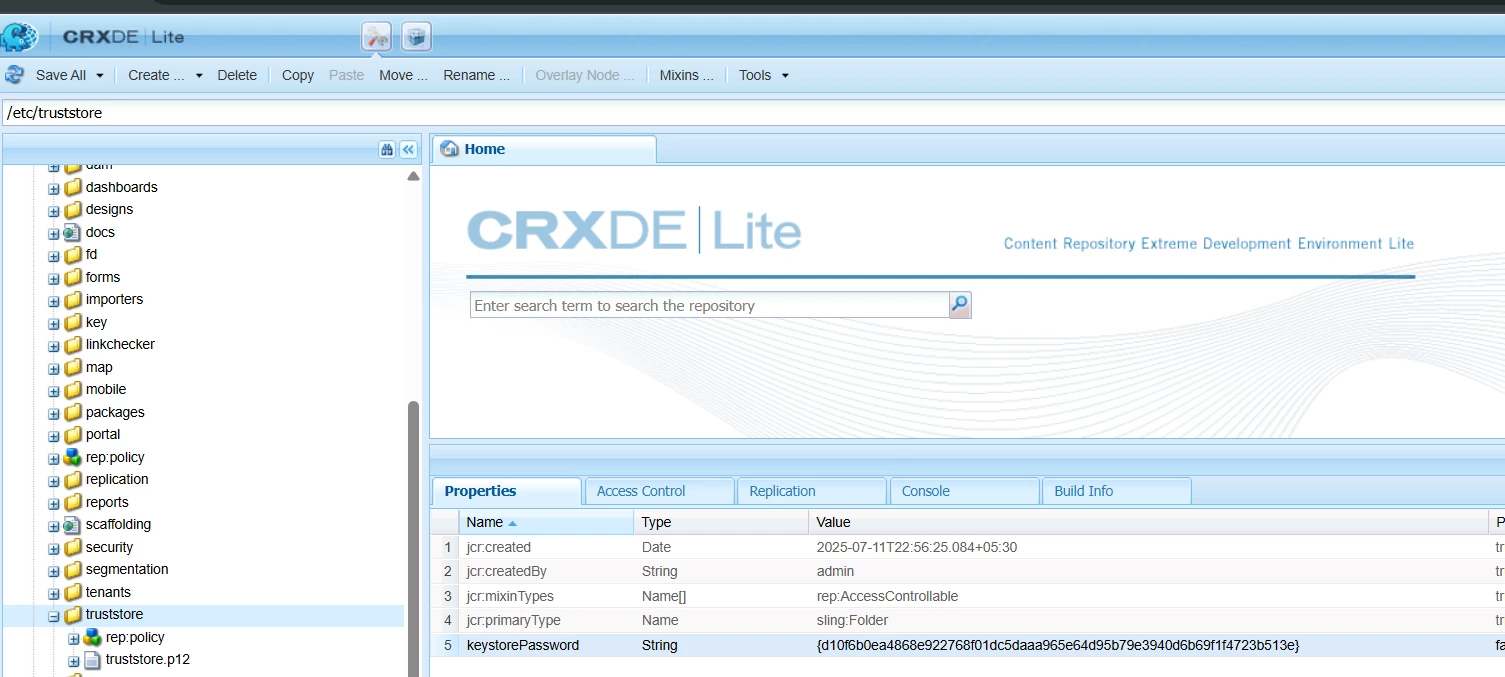Switch to the Console tab
The height and width of the screenshot is (677, 1505).
point(965,491)
